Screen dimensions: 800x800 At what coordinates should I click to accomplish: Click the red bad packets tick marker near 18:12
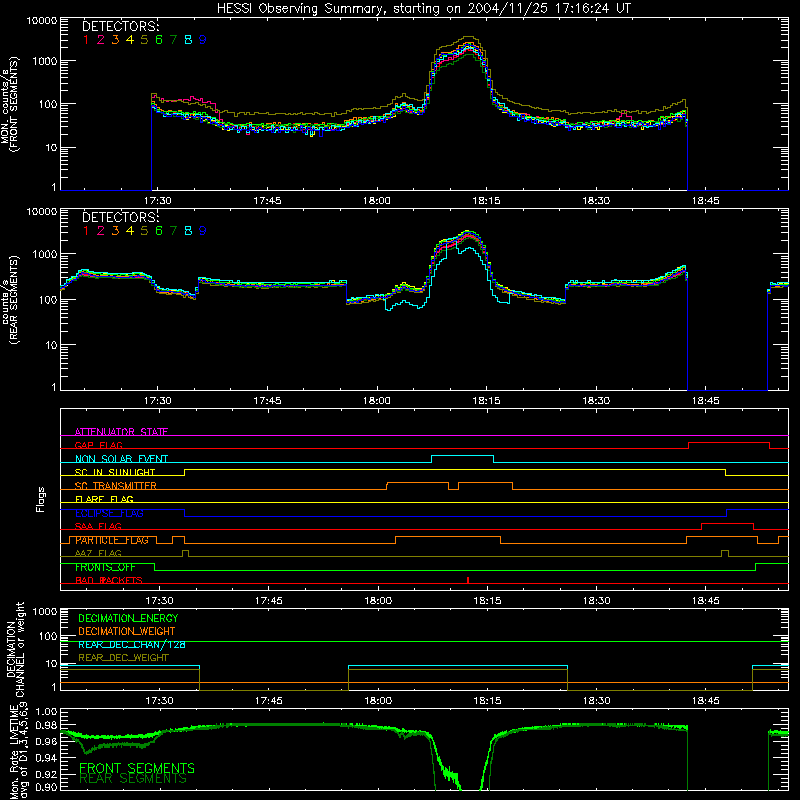tap(468, 580)
